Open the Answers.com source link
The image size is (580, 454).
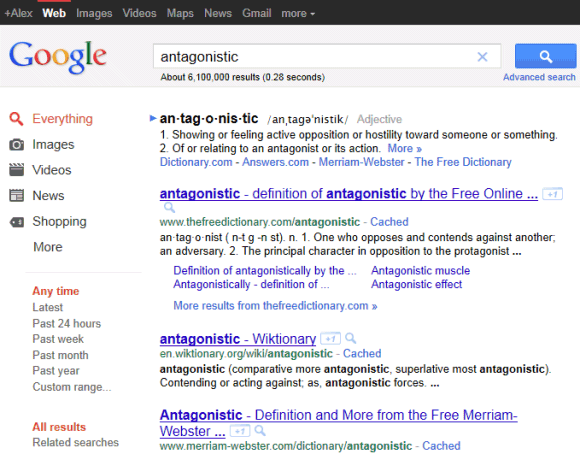[275, 162]
